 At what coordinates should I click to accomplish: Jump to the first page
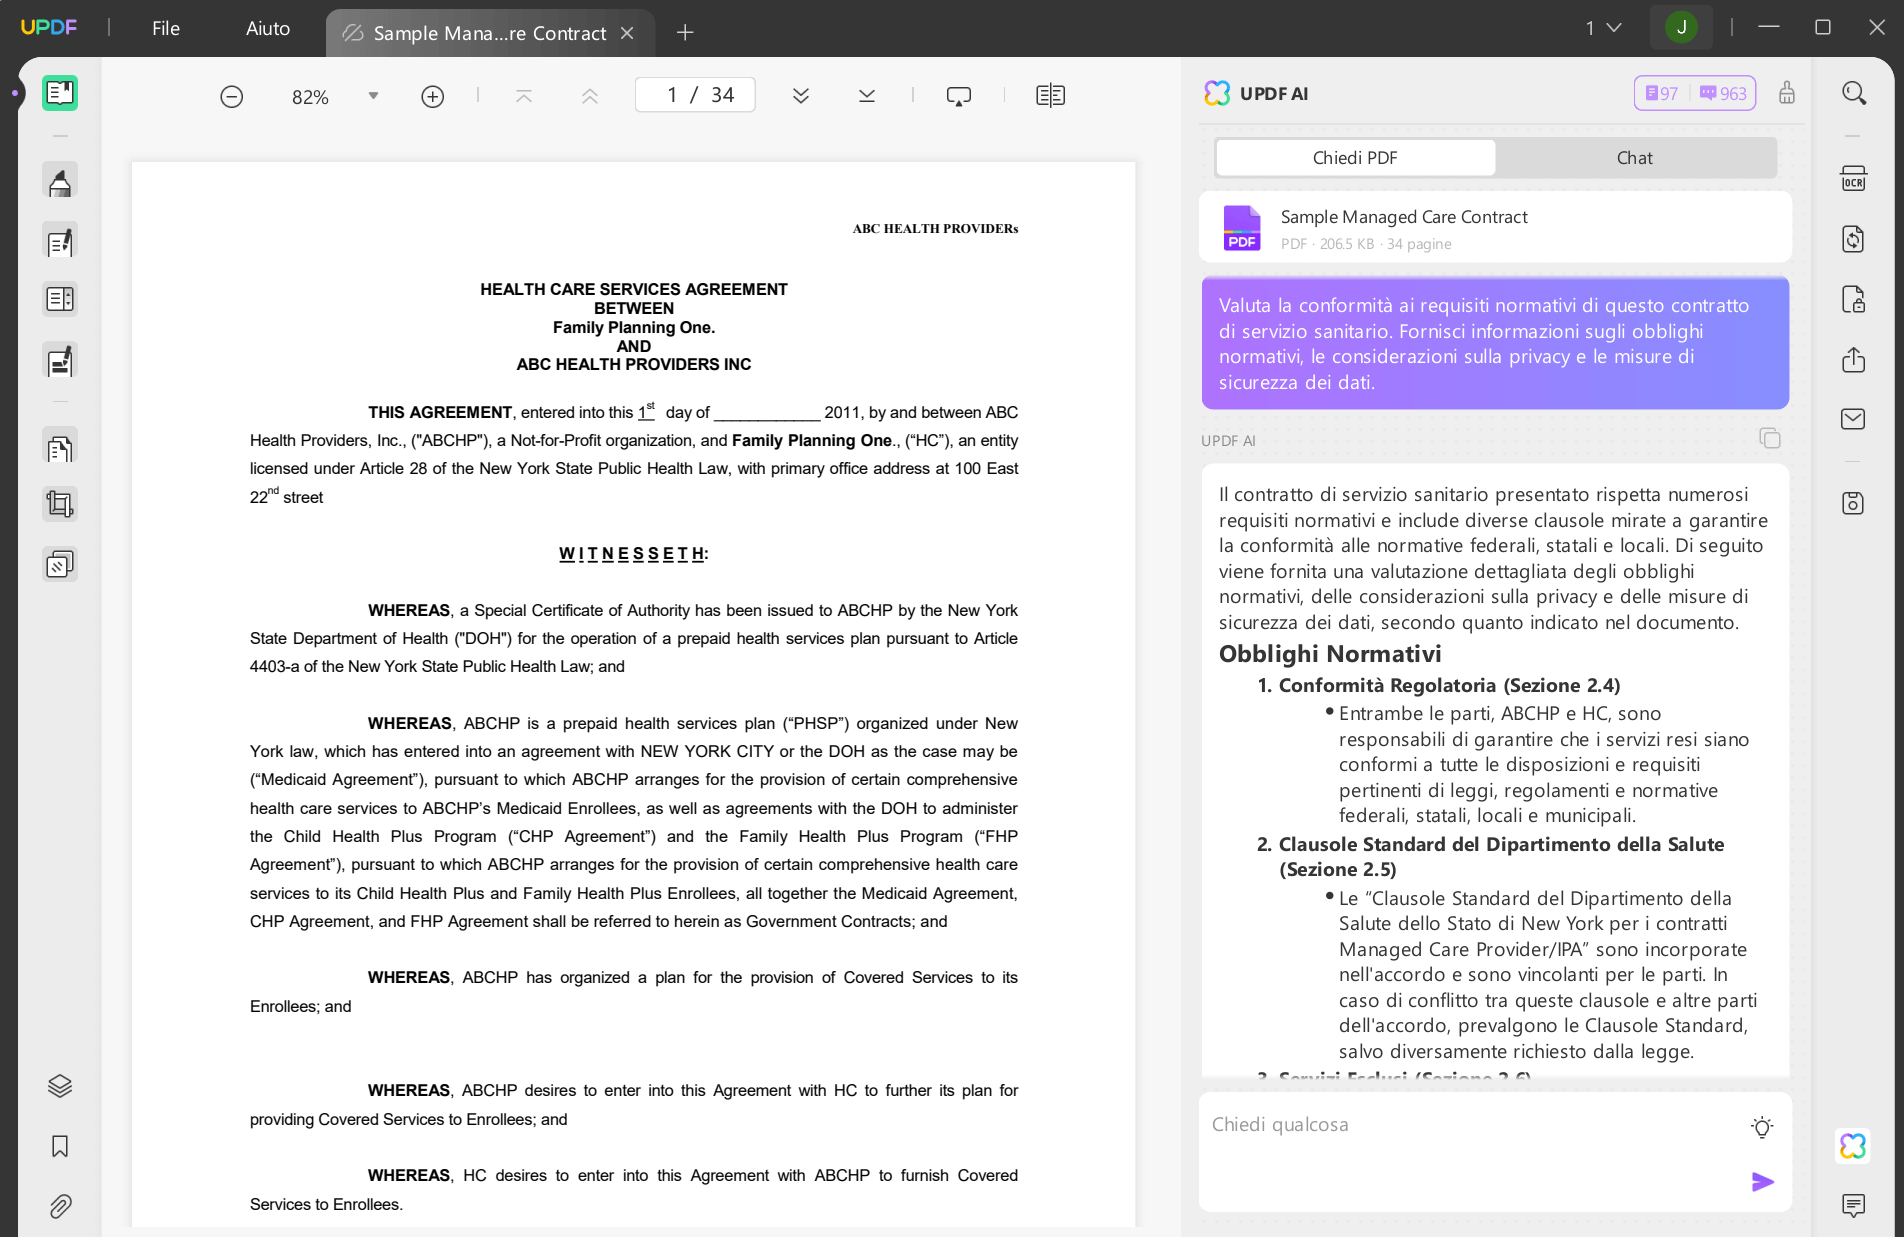(x=523, y=96)
